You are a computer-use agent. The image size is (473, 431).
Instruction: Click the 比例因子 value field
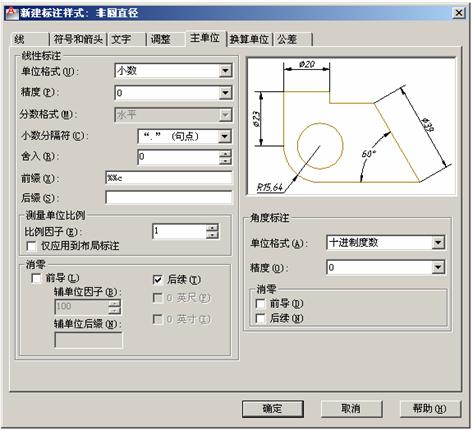(x=179, y=231)
